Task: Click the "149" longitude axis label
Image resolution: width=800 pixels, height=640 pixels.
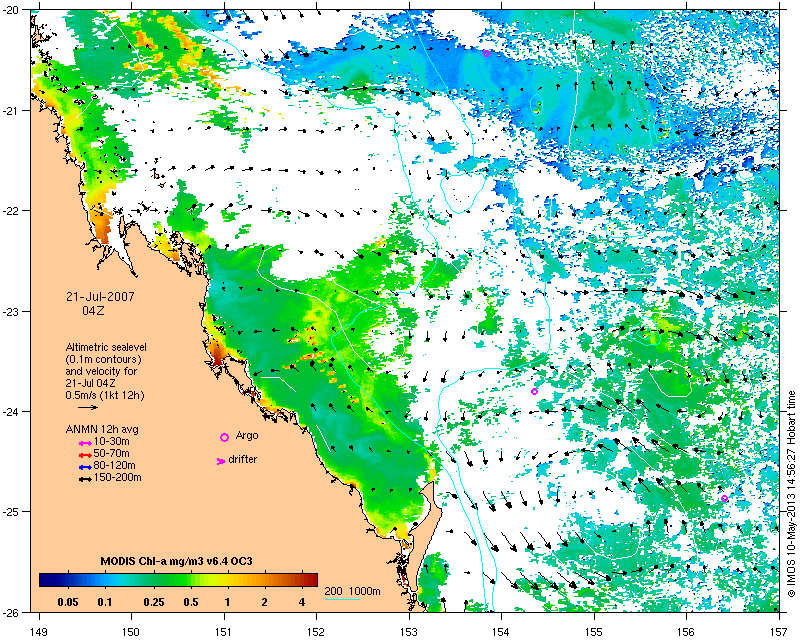Action: (x=39, y=630)
